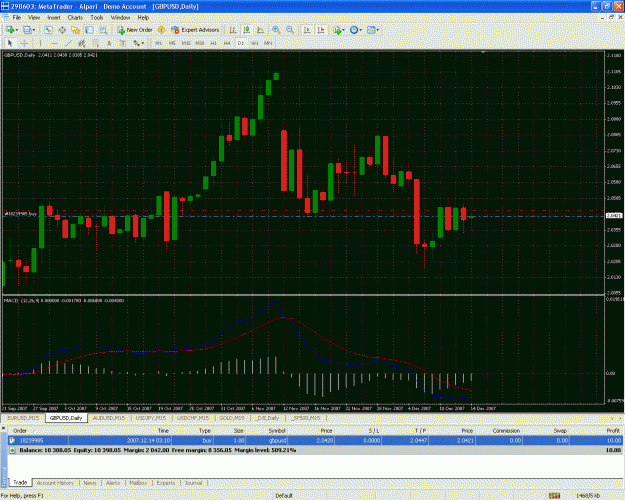Click the Periods clock icon
This screenshot has width=625, height=500.
pyautogui.click(x=354, y=30)
